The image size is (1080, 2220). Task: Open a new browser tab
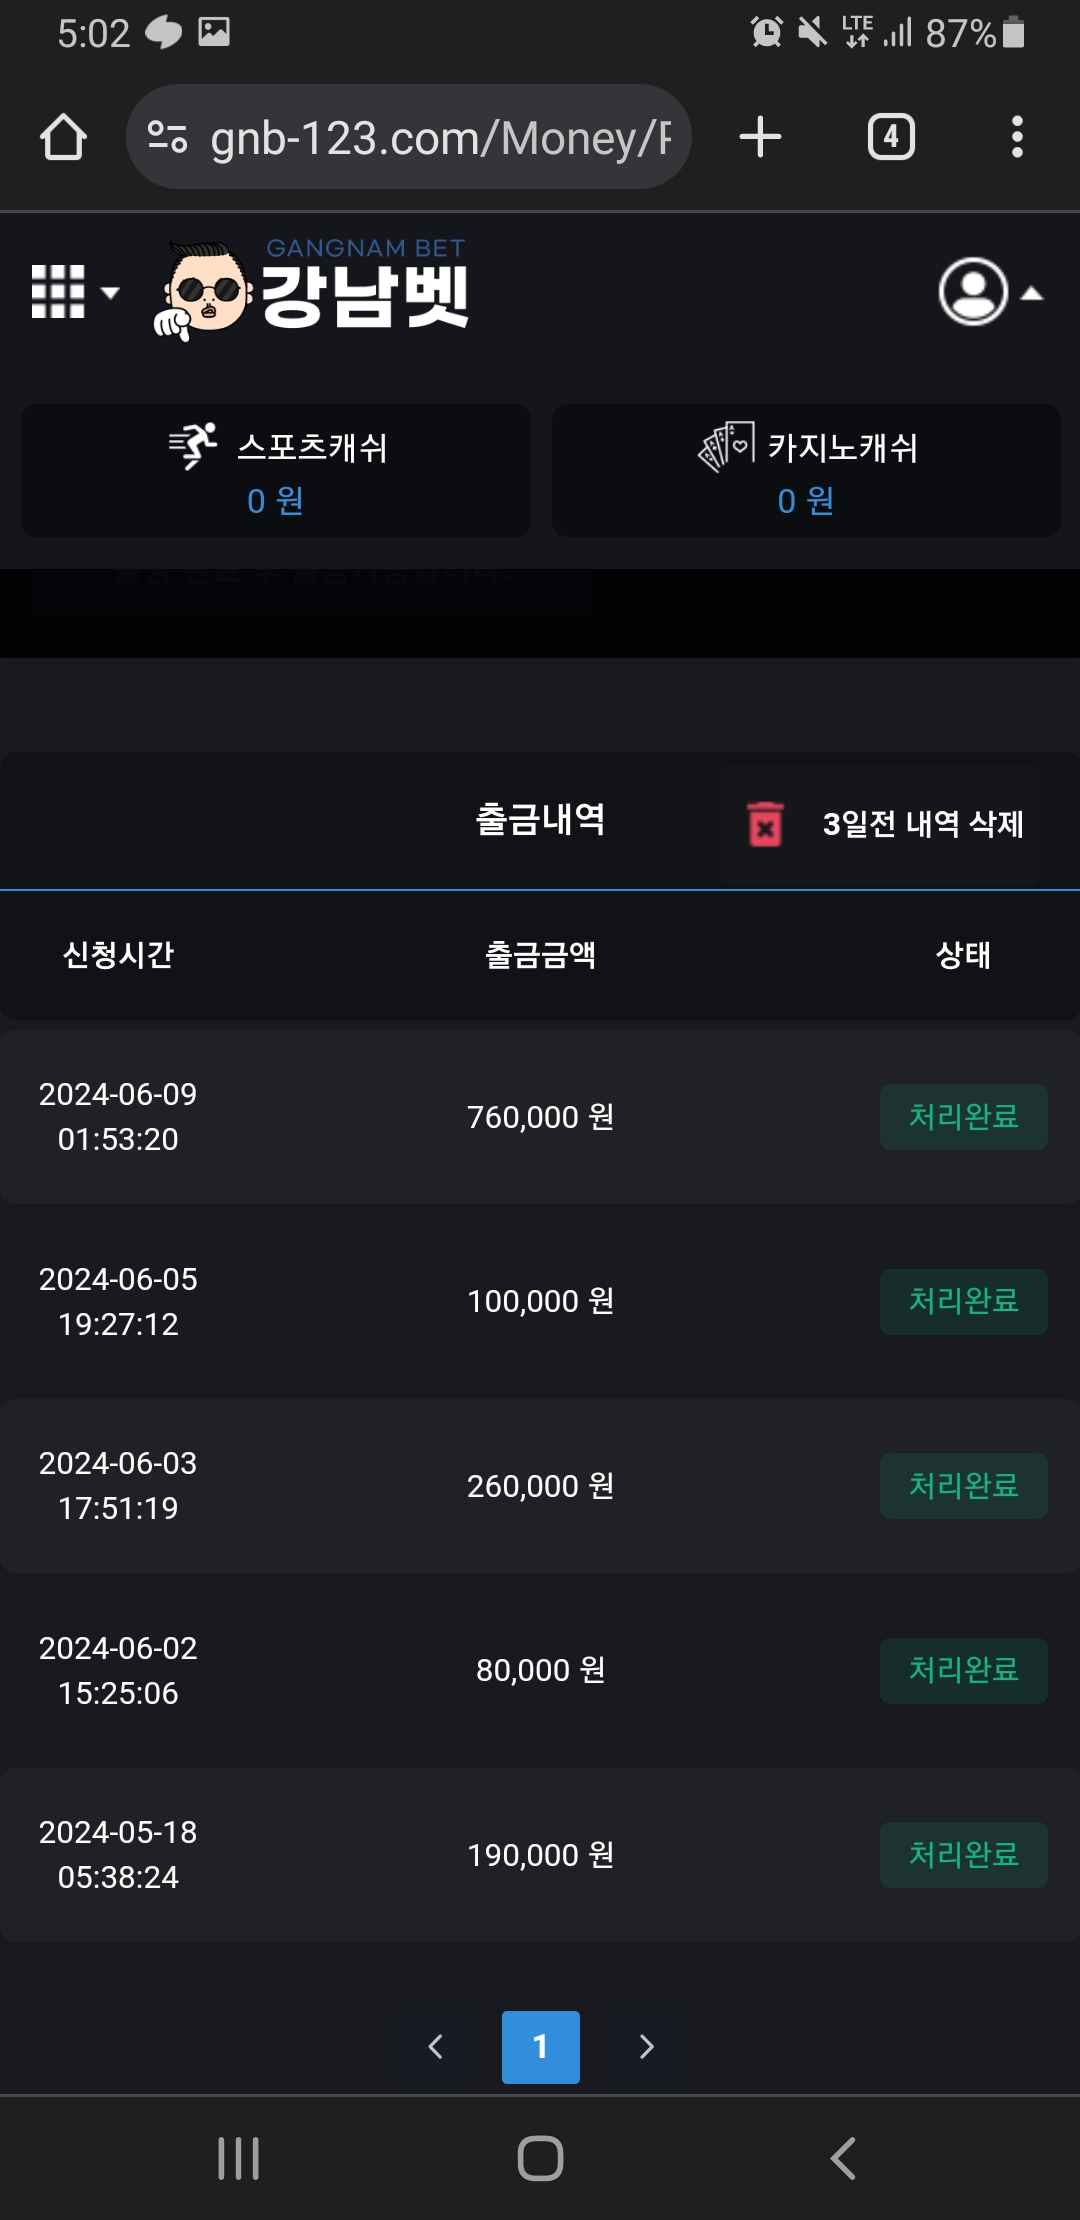point(760,137)
